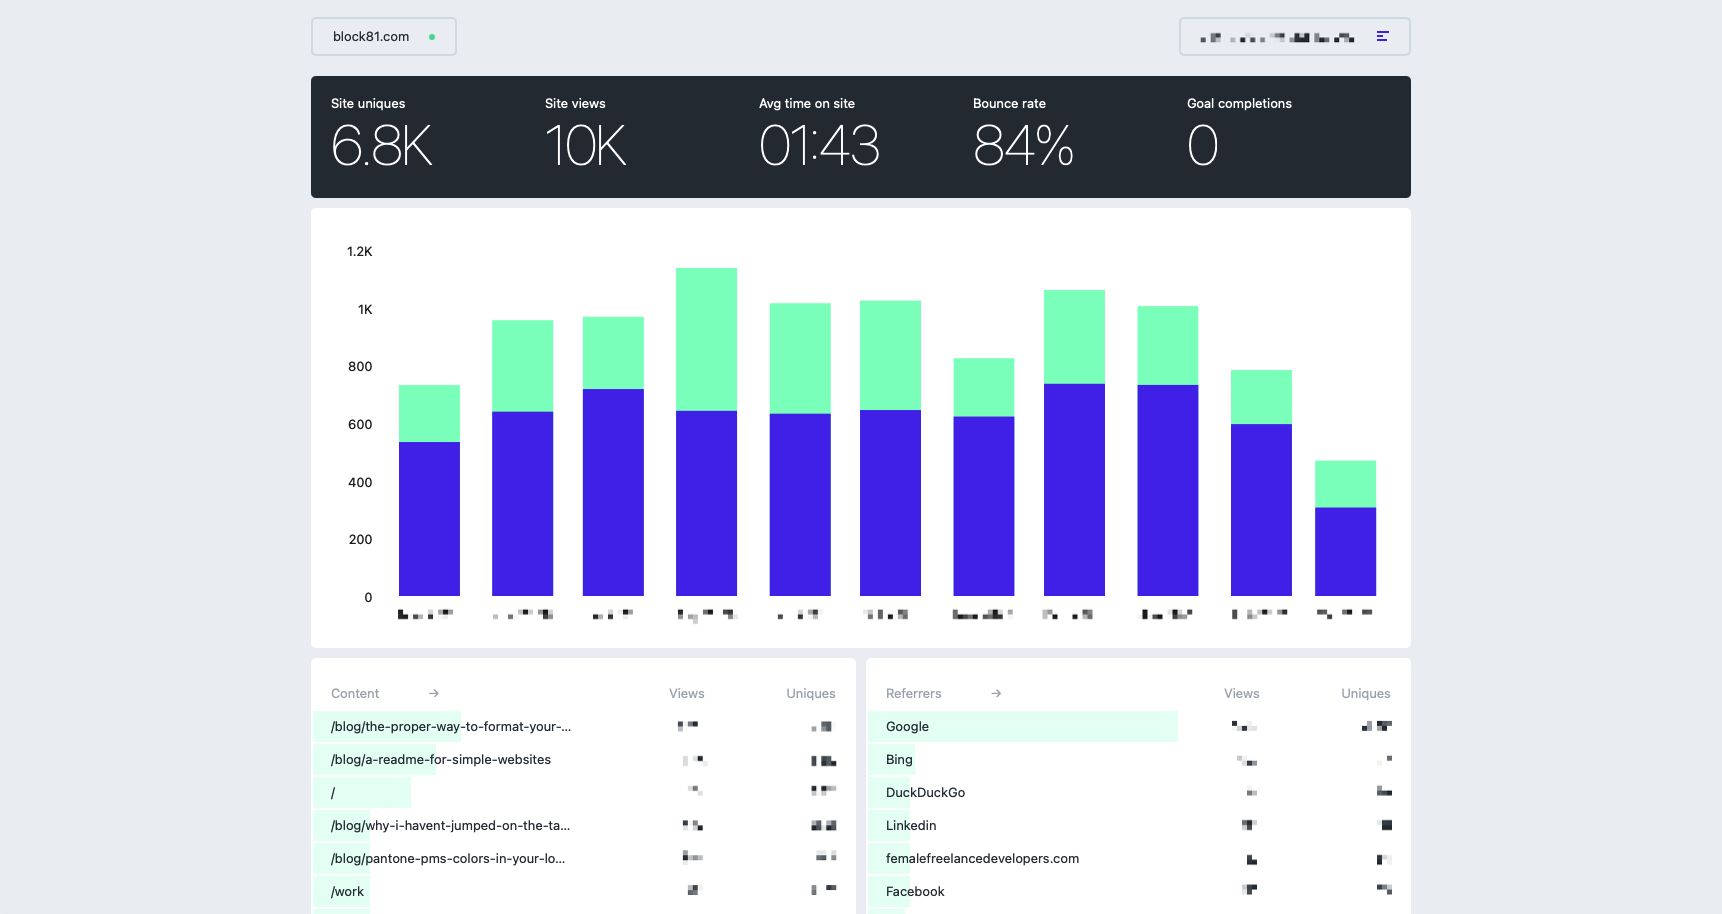Screen dimensions: 1722x914
Task: Open the date range filter dropdown
Action: pos(1278,37)
